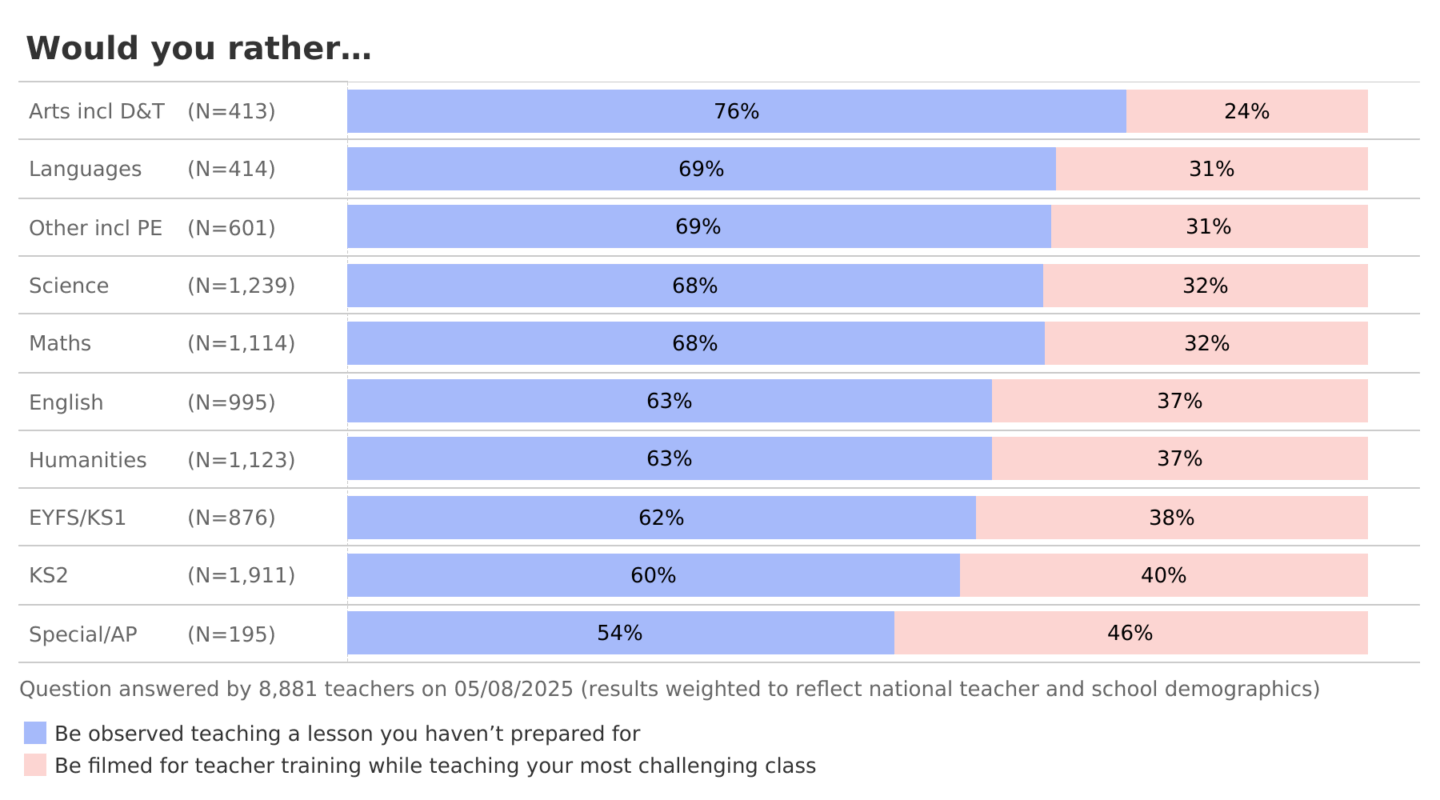Click the 'Languages' row label

85,169
